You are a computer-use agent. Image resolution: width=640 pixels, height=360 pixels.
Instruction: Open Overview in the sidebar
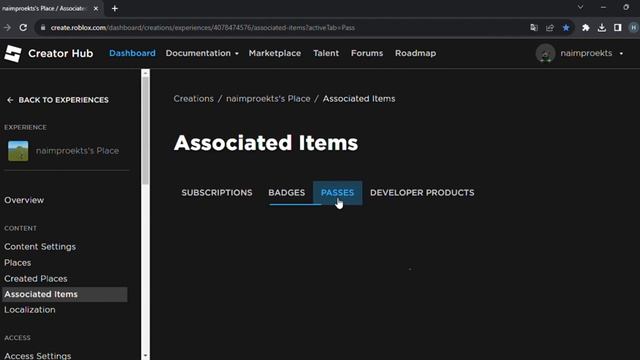click(x=24, y=200)
